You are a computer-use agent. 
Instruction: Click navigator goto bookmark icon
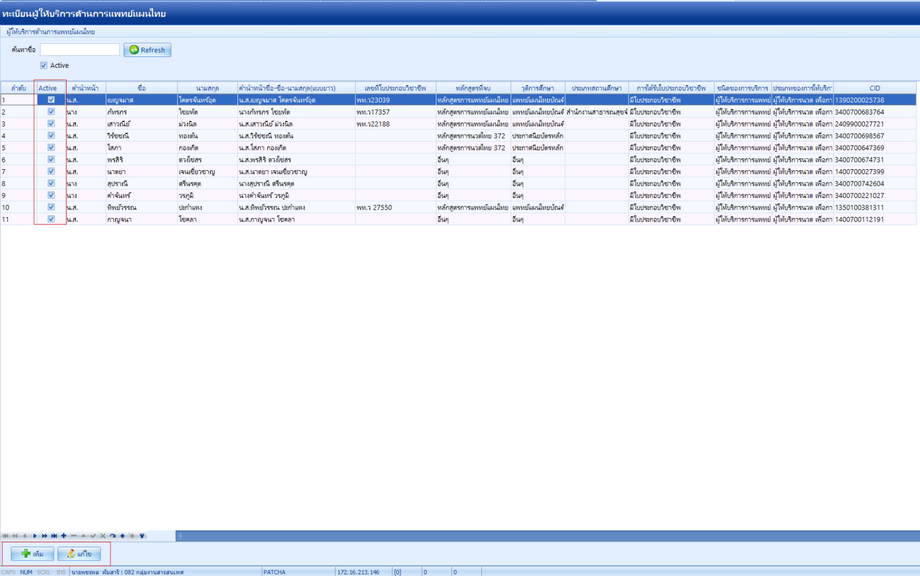coord(132,536)
